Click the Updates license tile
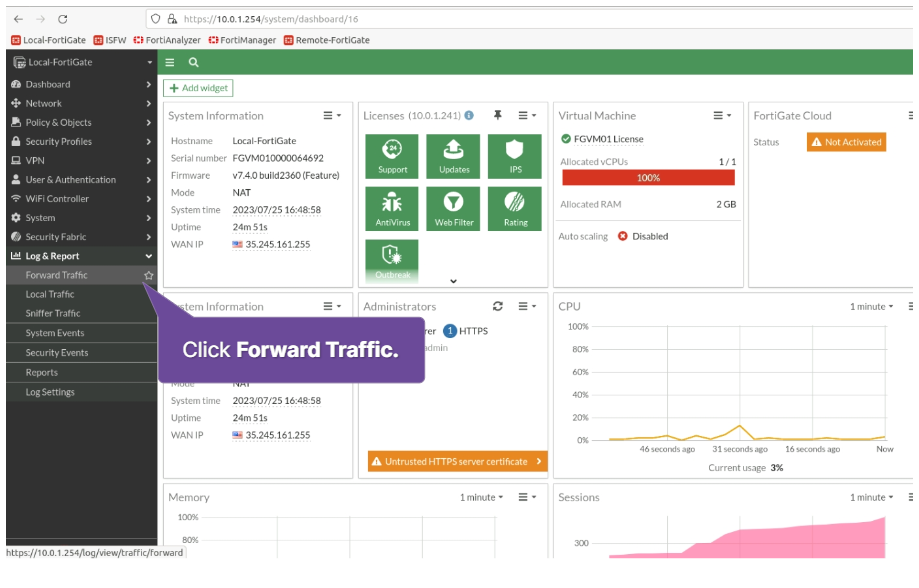This screenshot has width=919, height=588. tap(454, 157)
